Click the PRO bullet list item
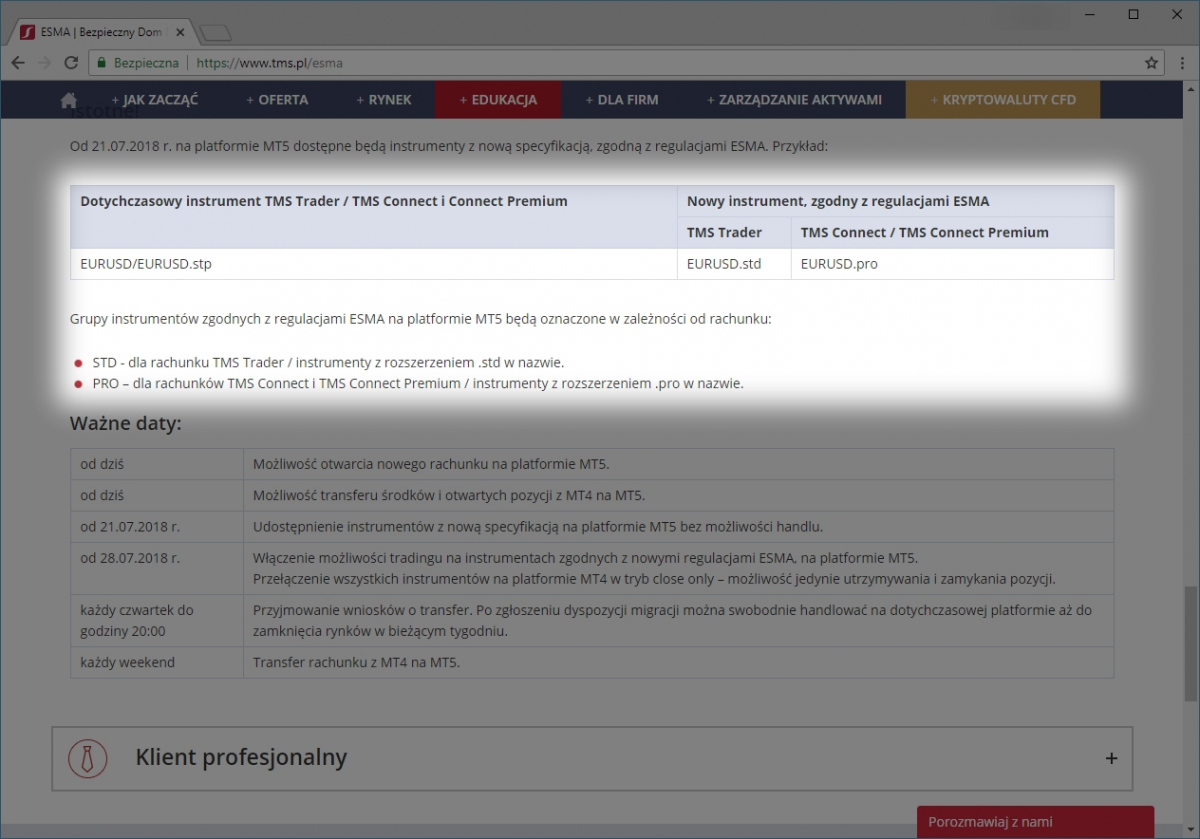The height and width of the screenshot is (839, 1200). tap(418, 383)
